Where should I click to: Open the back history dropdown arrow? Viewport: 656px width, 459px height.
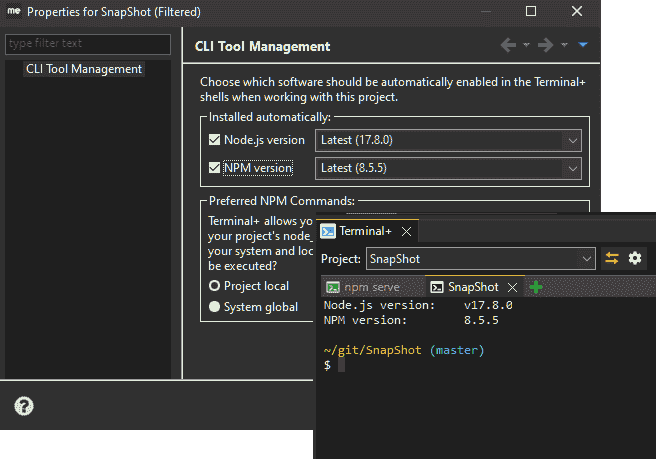[x=526, y=45]
